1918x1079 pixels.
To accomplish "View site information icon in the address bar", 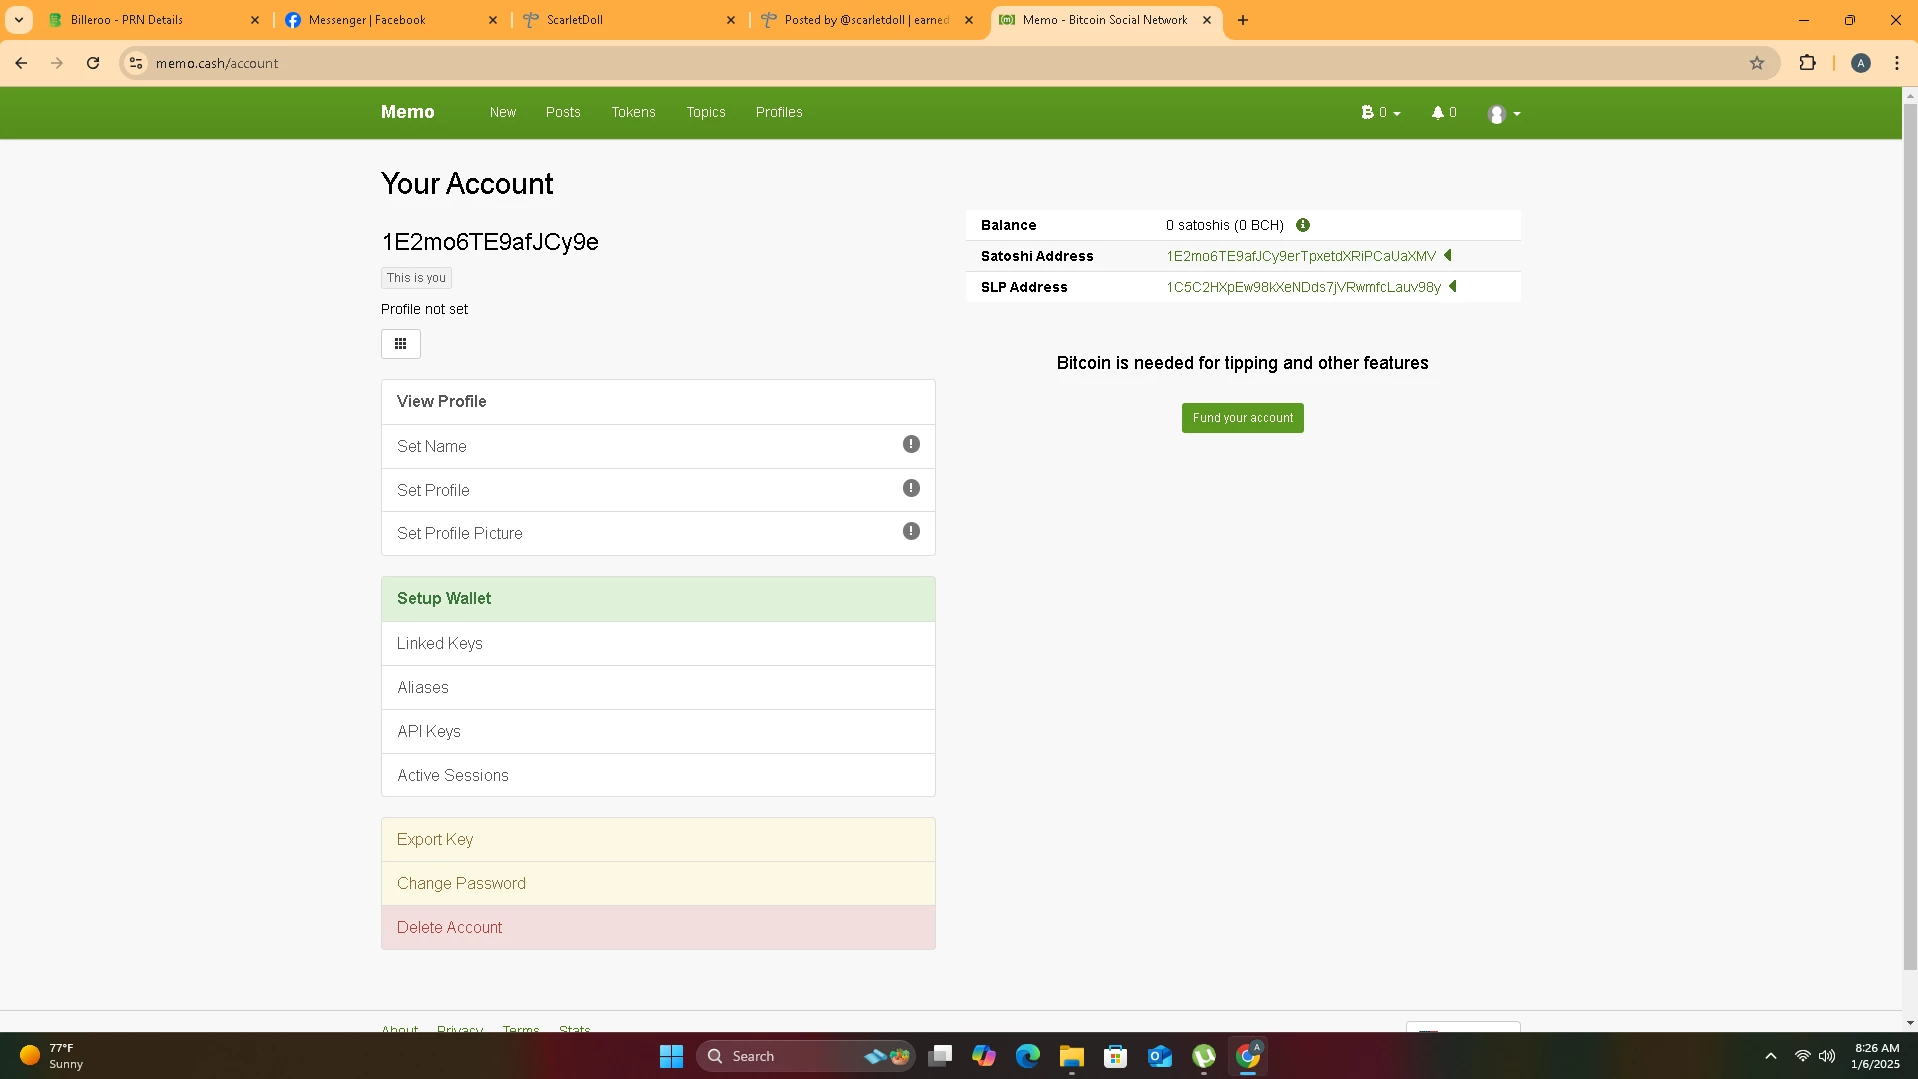I will point(136,63).
